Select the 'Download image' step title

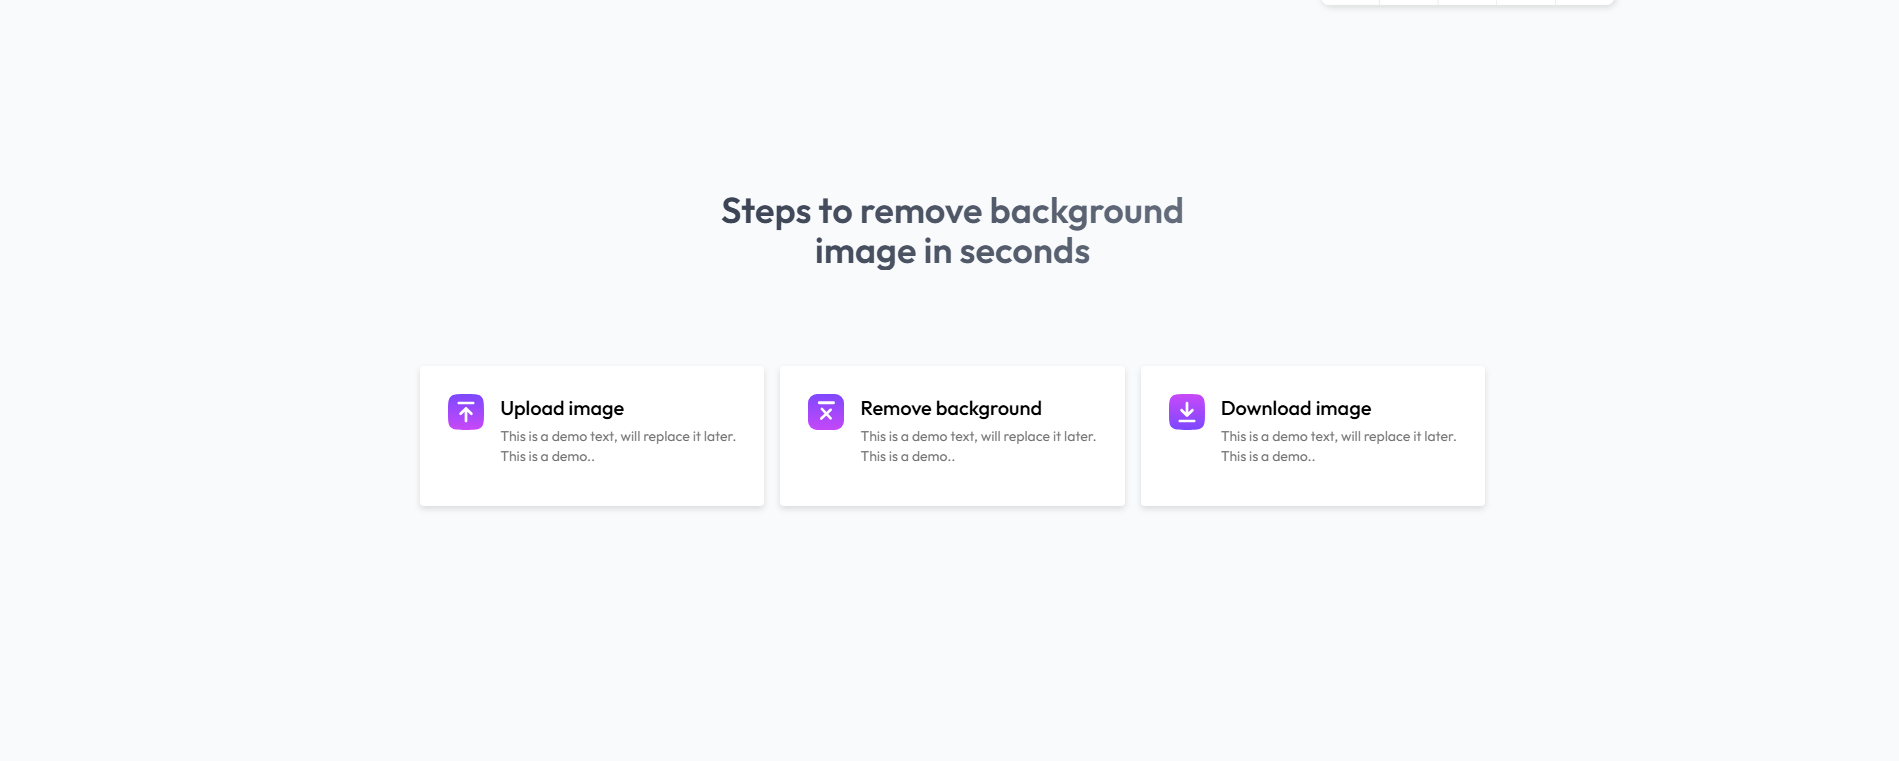1295,408
